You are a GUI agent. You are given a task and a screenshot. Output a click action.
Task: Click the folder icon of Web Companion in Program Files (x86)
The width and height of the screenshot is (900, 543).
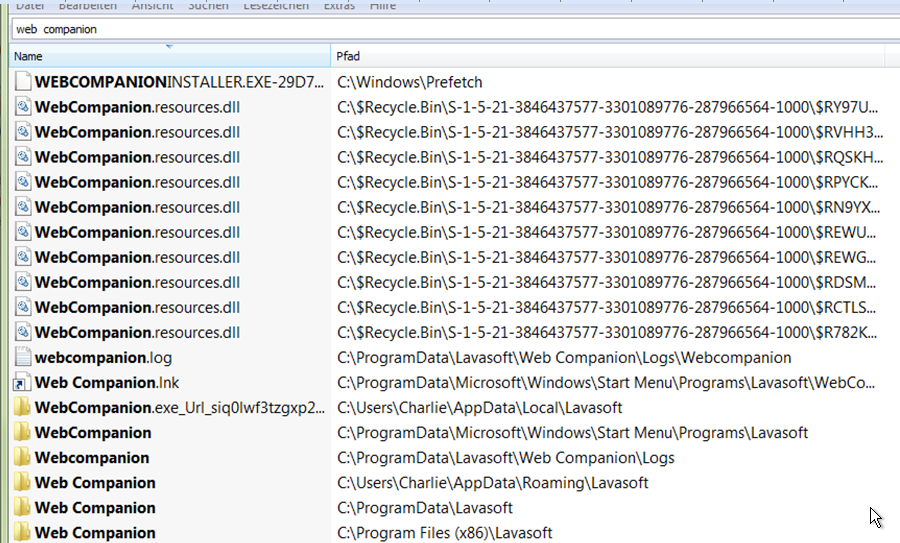click(22, 532)
